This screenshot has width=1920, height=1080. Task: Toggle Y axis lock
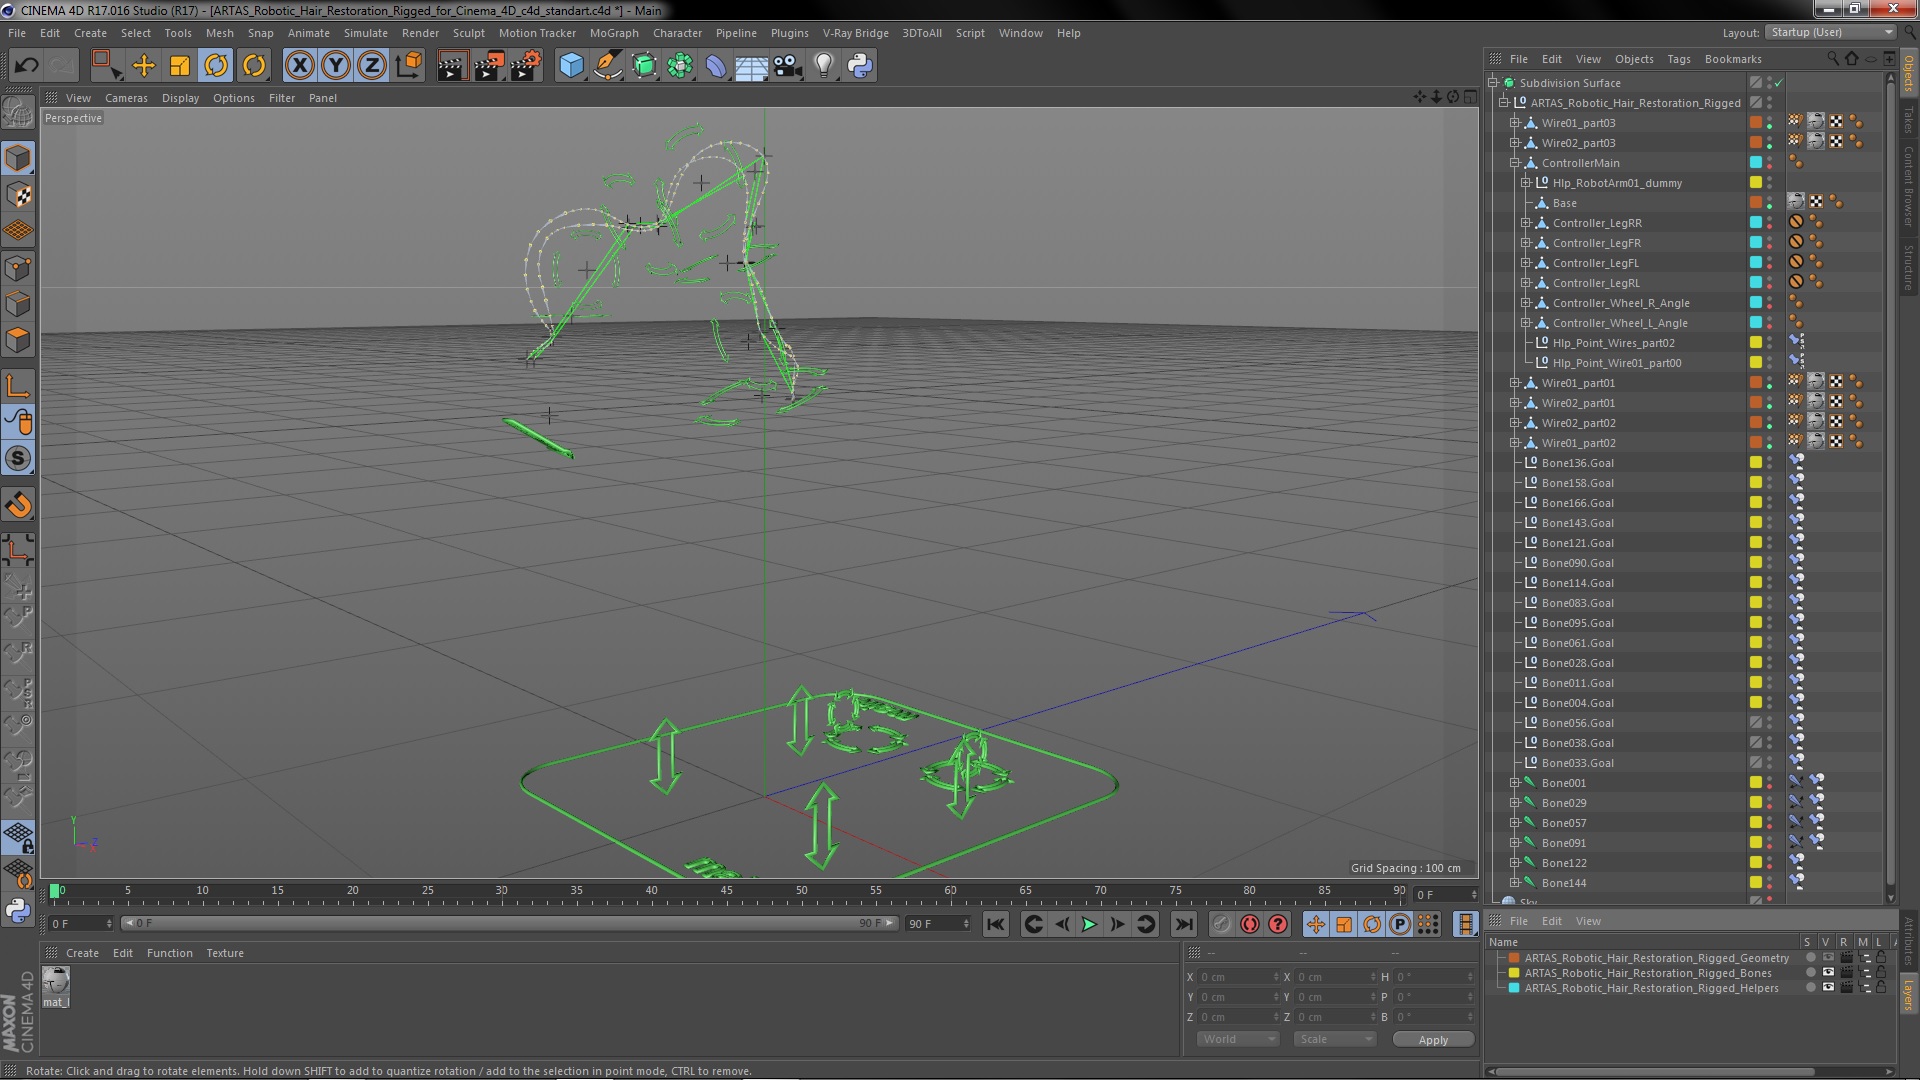tap(336, 66)
